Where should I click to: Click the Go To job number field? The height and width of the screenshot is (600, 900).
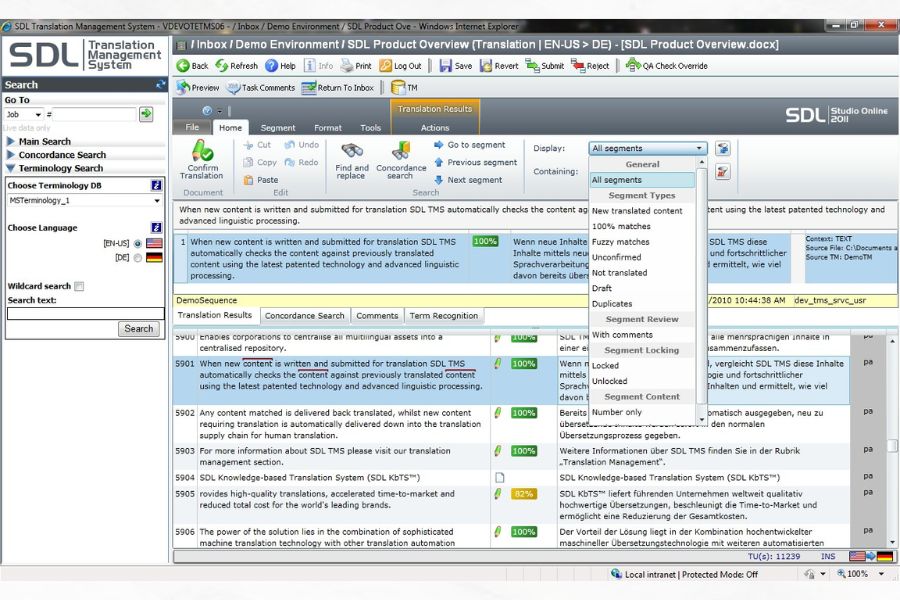click(94, 114)
